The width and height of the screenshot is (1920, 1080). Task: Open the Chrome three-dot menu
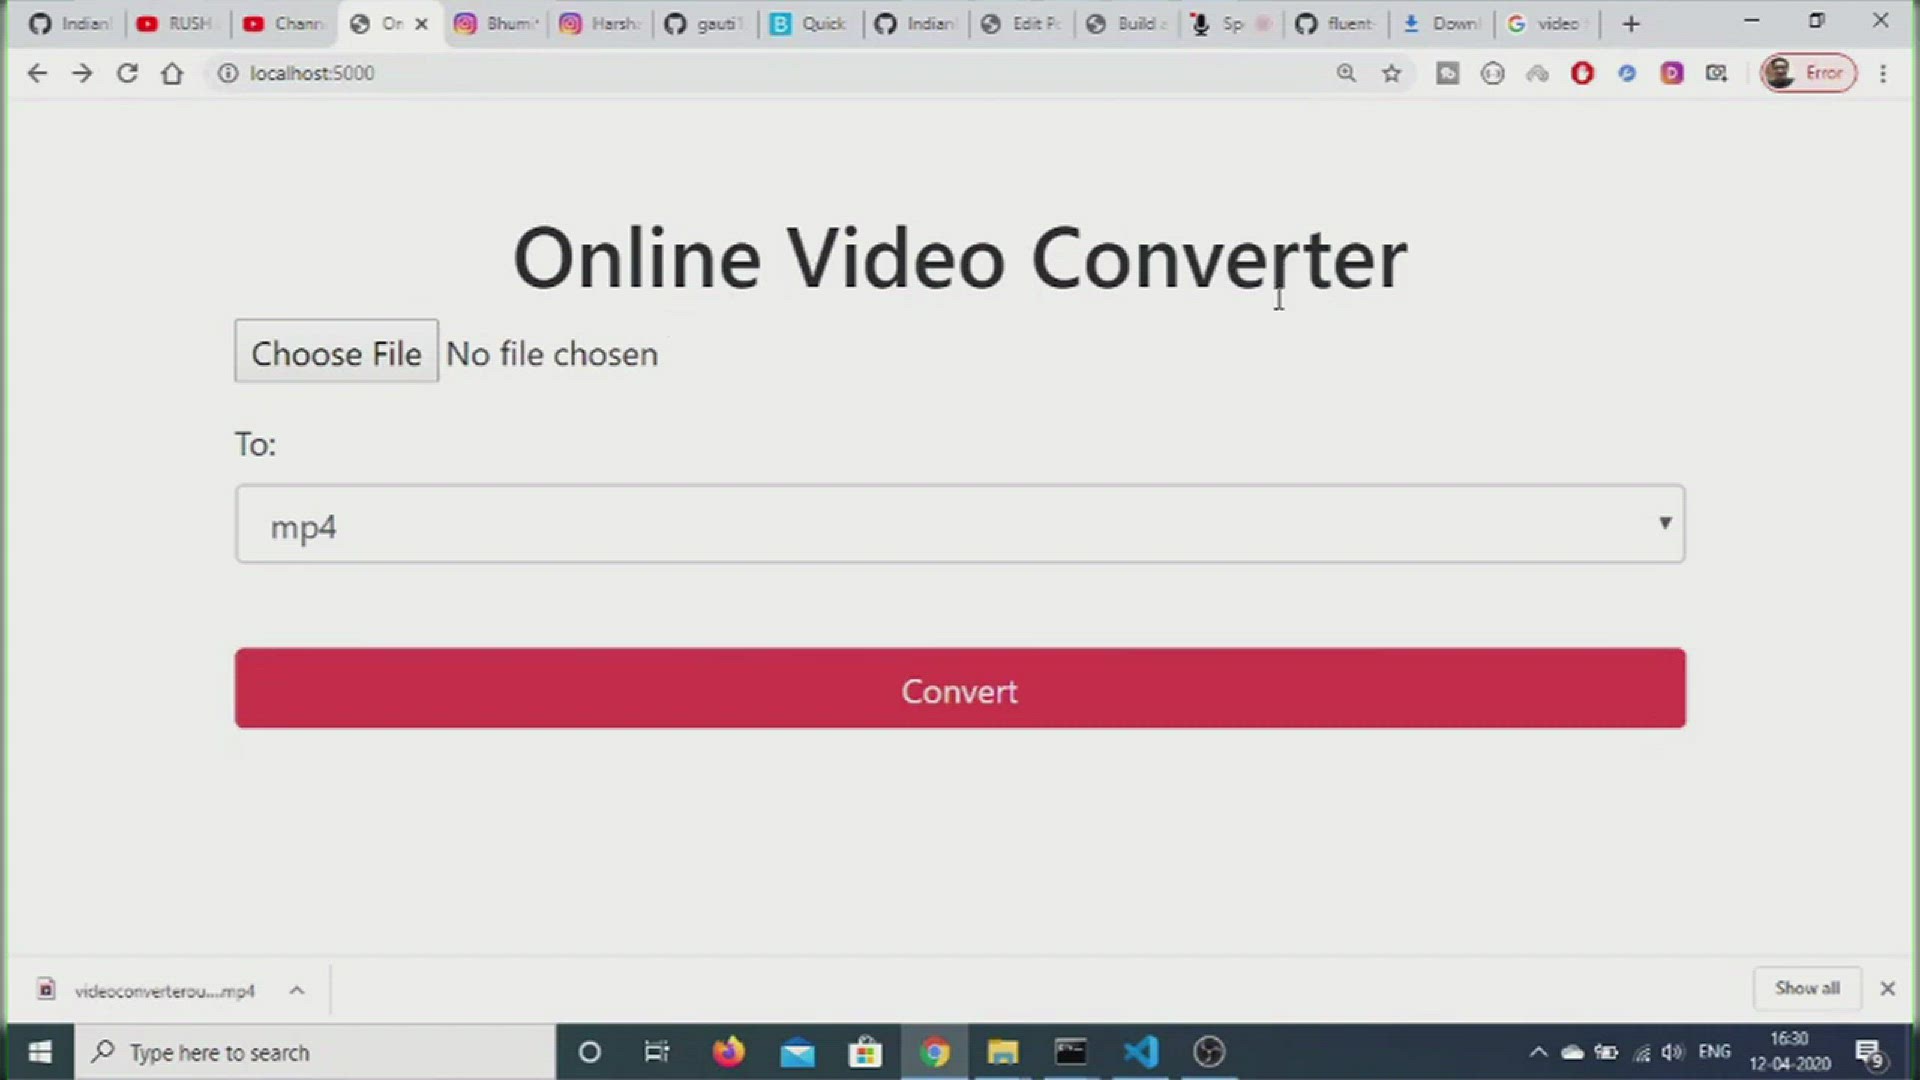click(1883, 73)
